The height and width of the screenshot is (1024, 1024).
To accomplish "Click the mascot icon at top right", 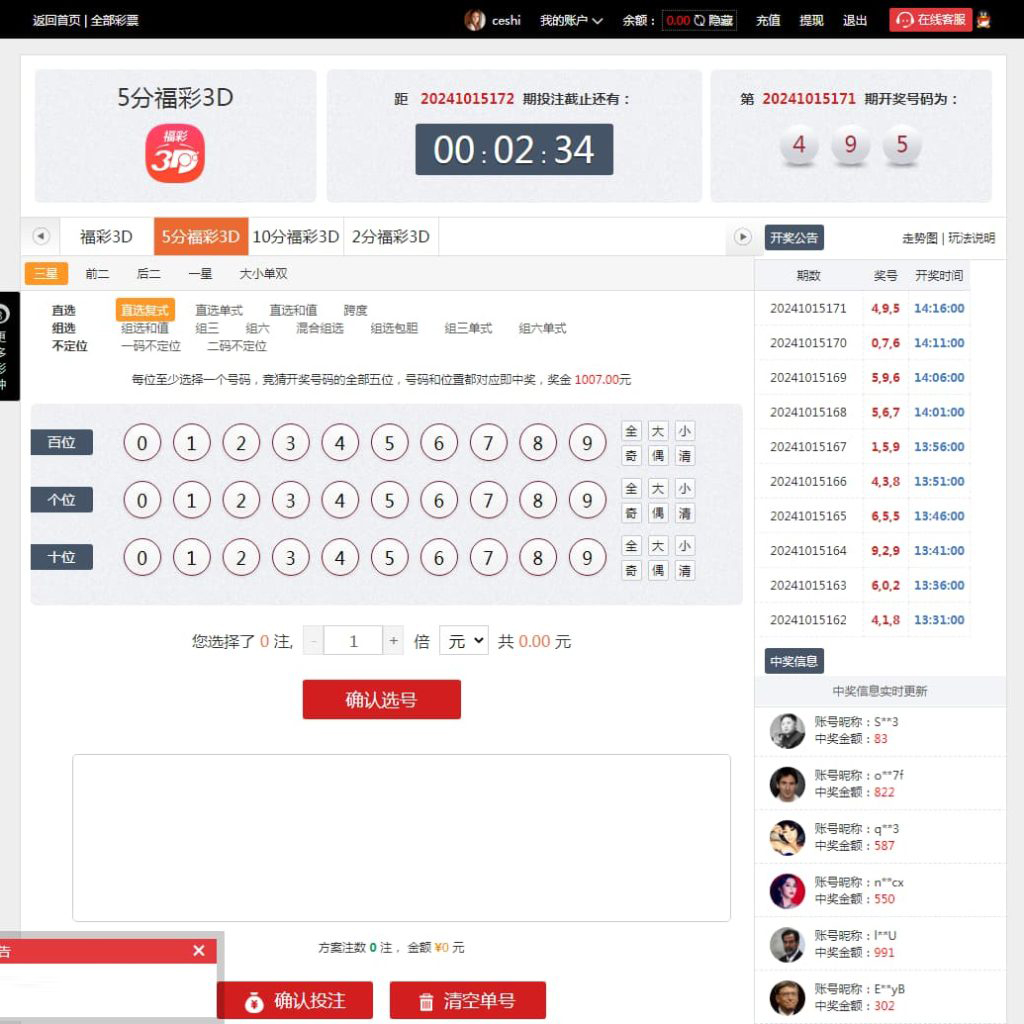I will [x=984, y=20].
